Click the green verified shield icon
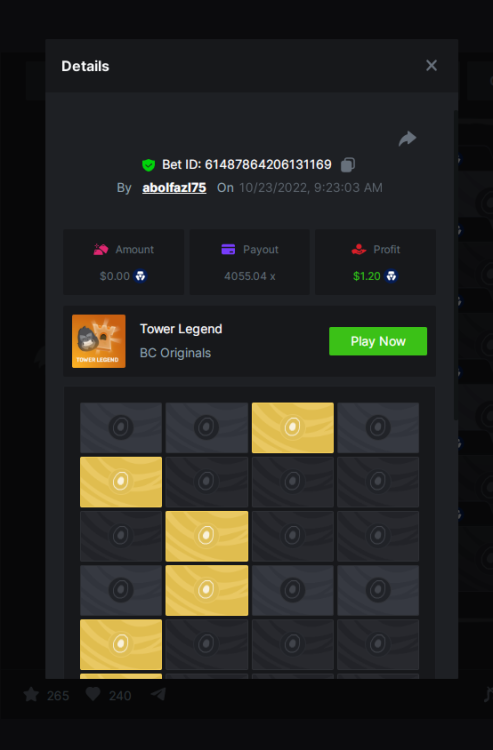Viewport: 493px width, 750px height. (x=149, y=165)
